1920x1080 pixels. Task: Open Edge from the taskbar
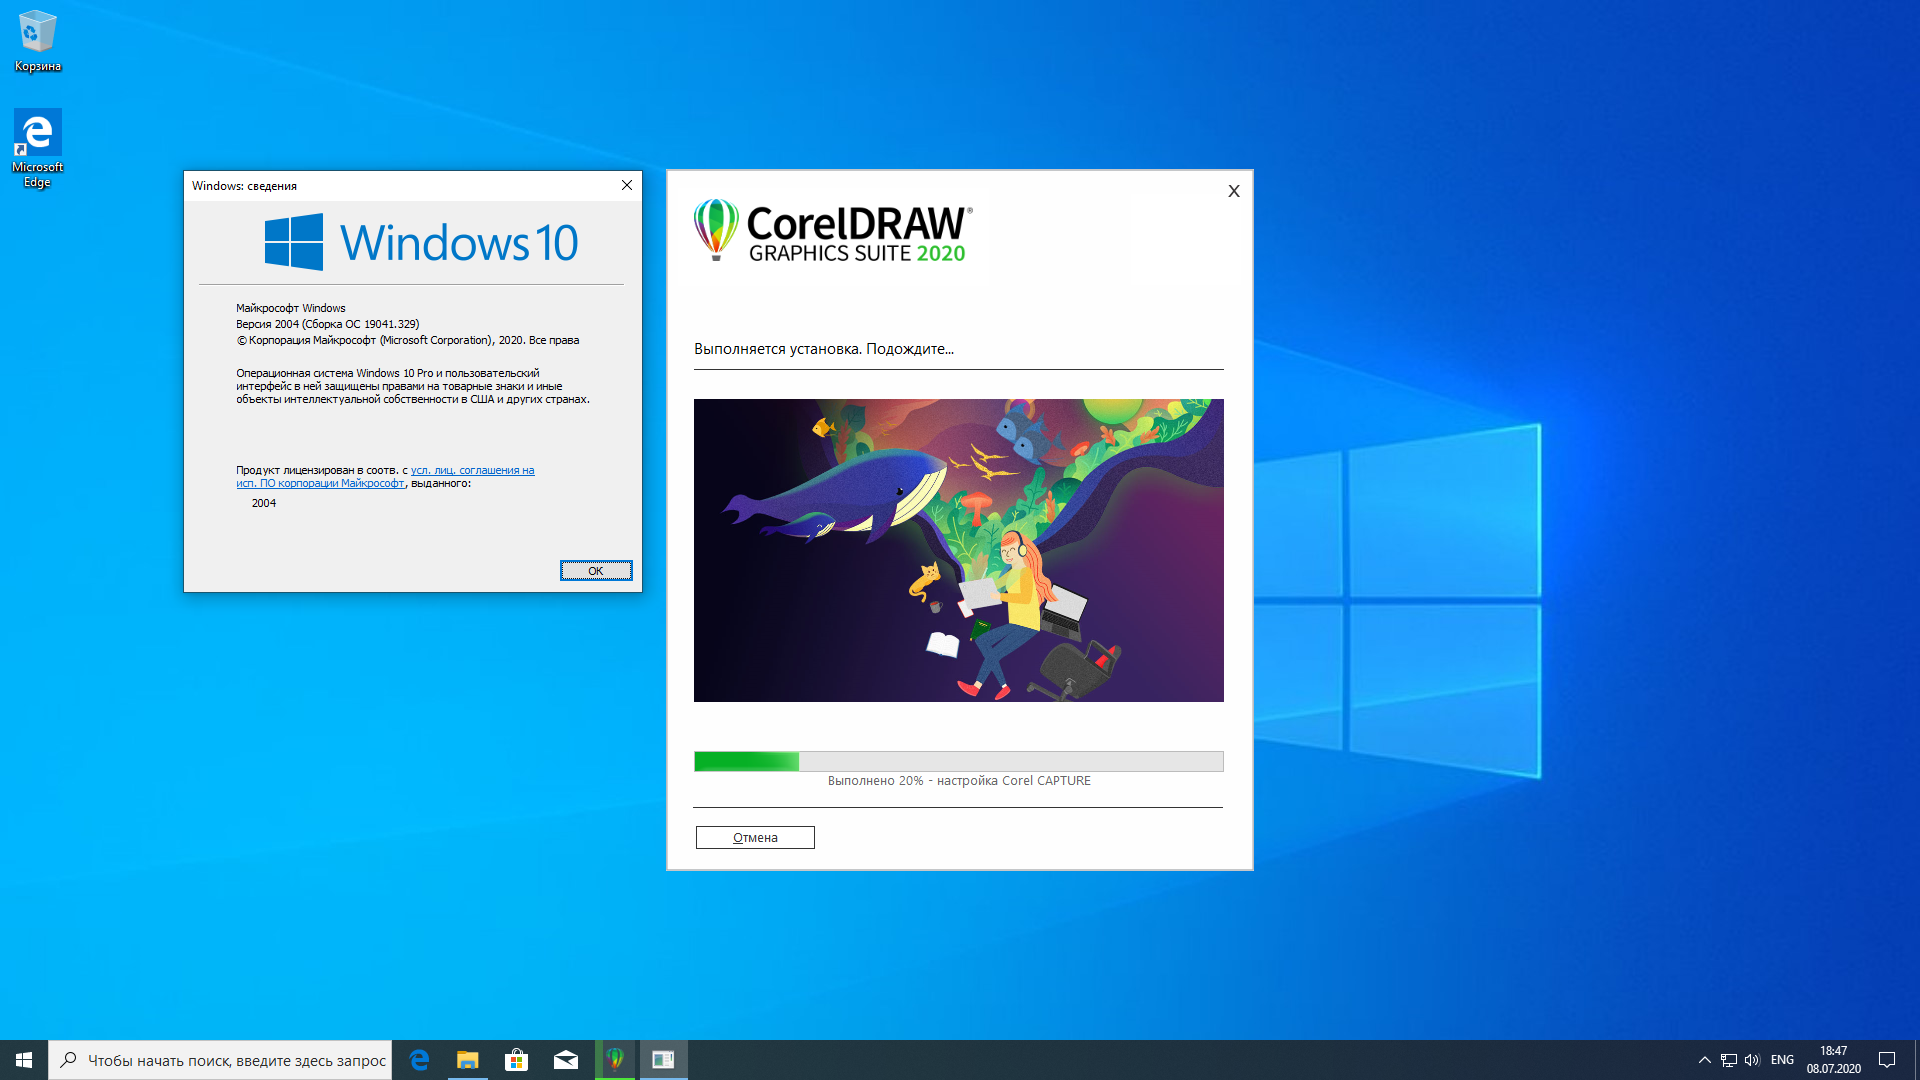coord(419,1060)
